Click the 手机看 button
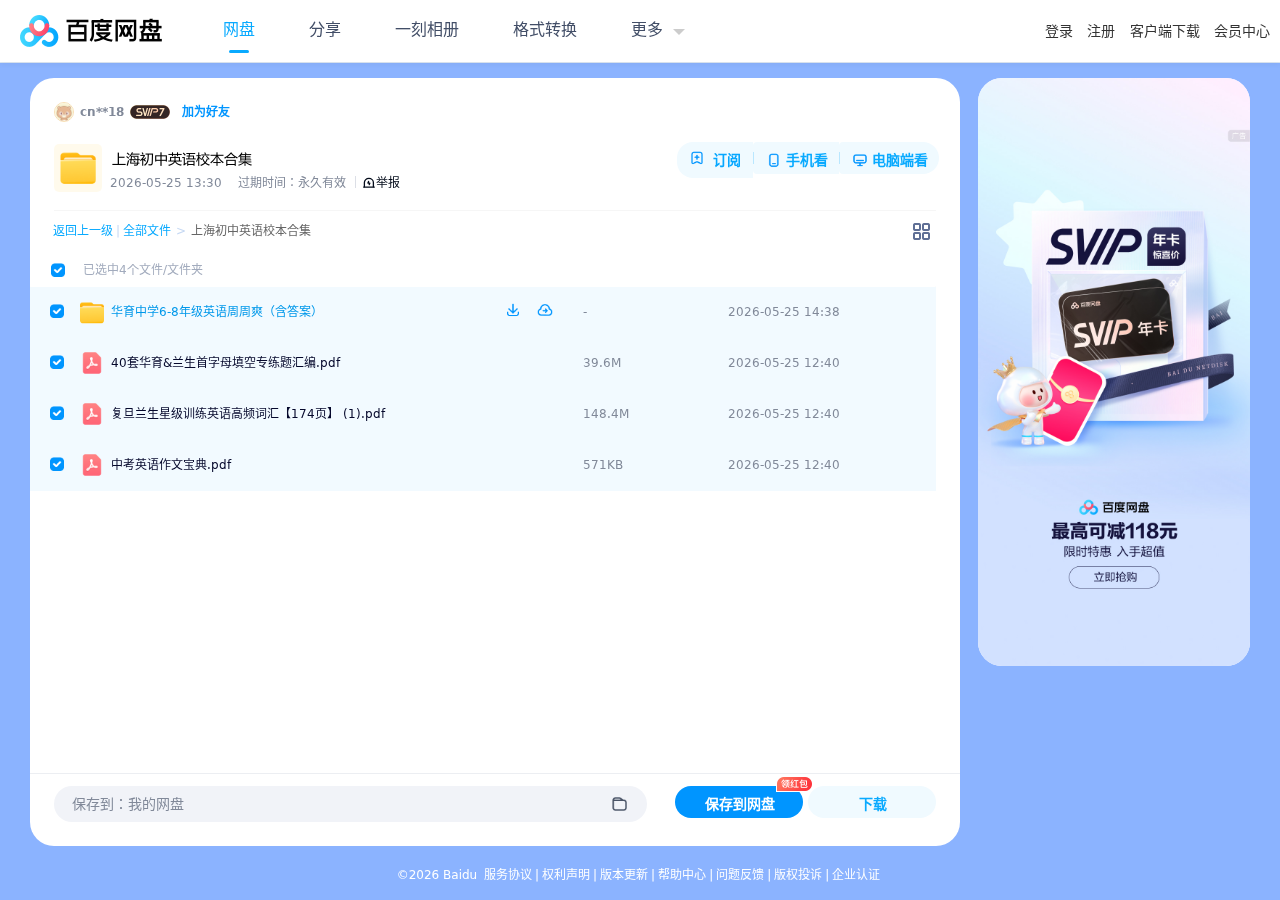The image size is (1280, 900). coord(797,160)
